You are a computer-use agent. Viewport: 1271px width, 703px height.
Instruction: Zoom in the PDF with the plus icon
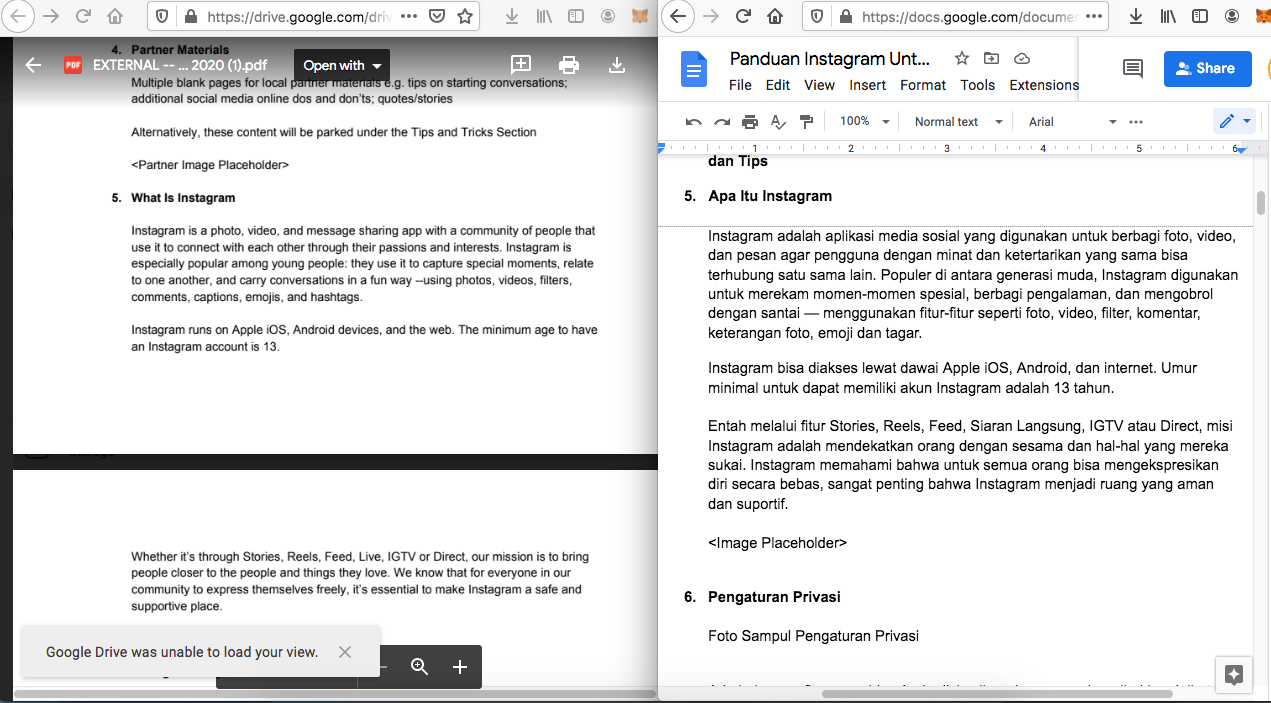coord(460,667)
